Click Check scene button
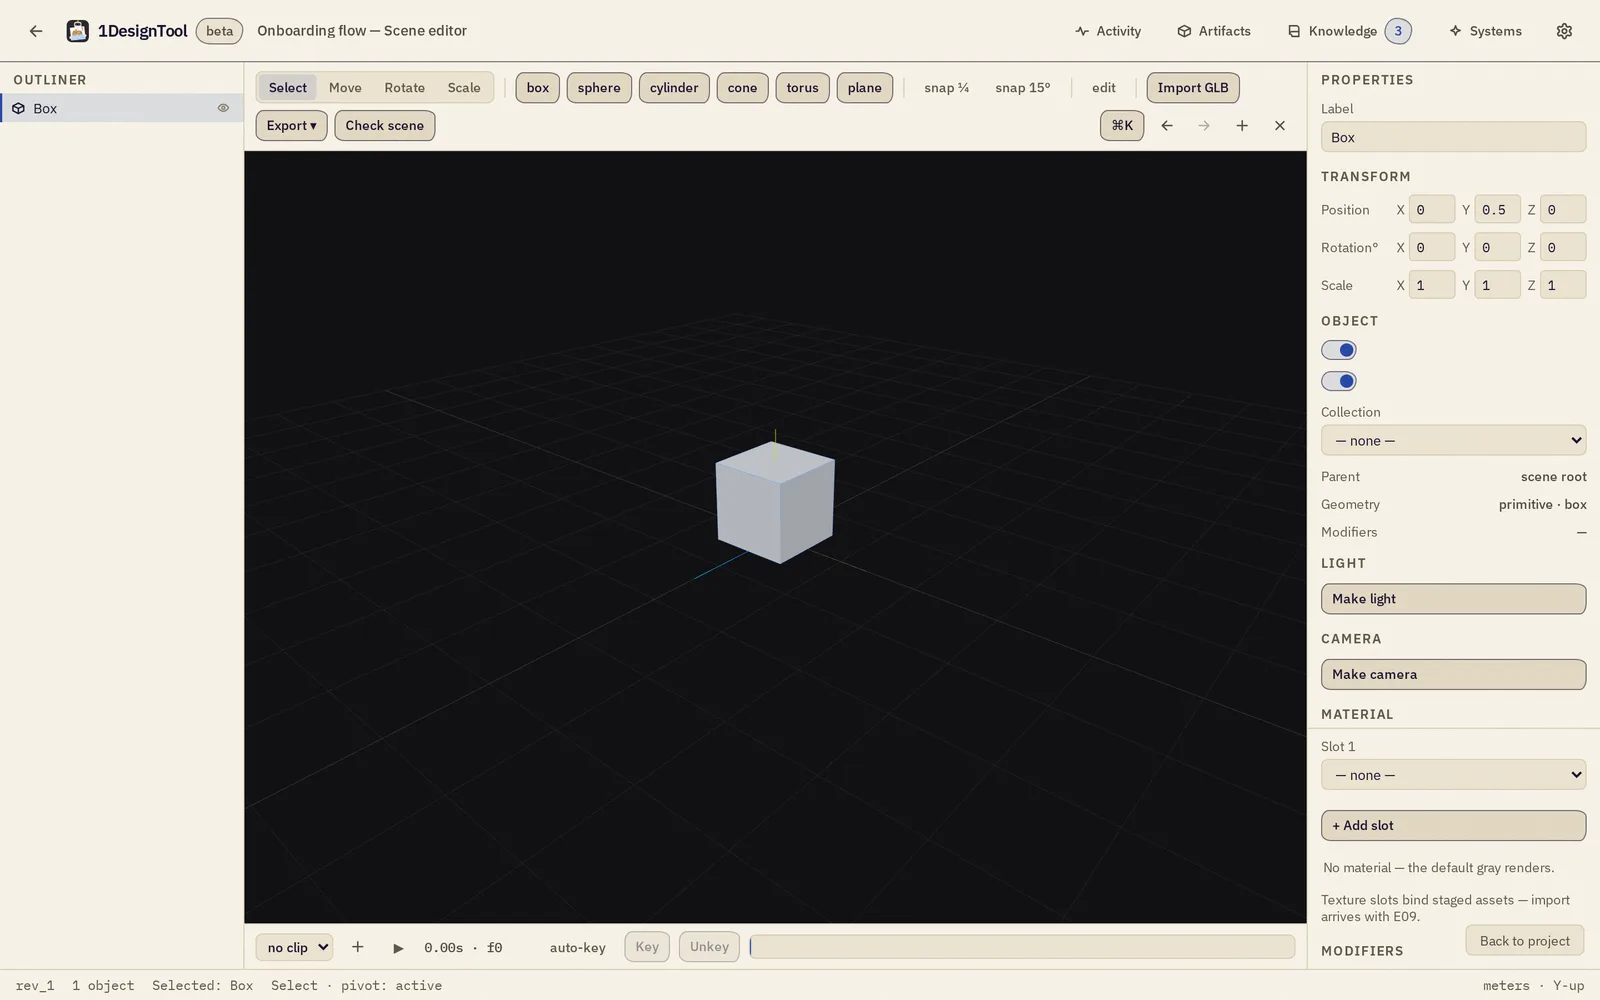Viewport: 1600px width, 1000px height. (384, 125)
